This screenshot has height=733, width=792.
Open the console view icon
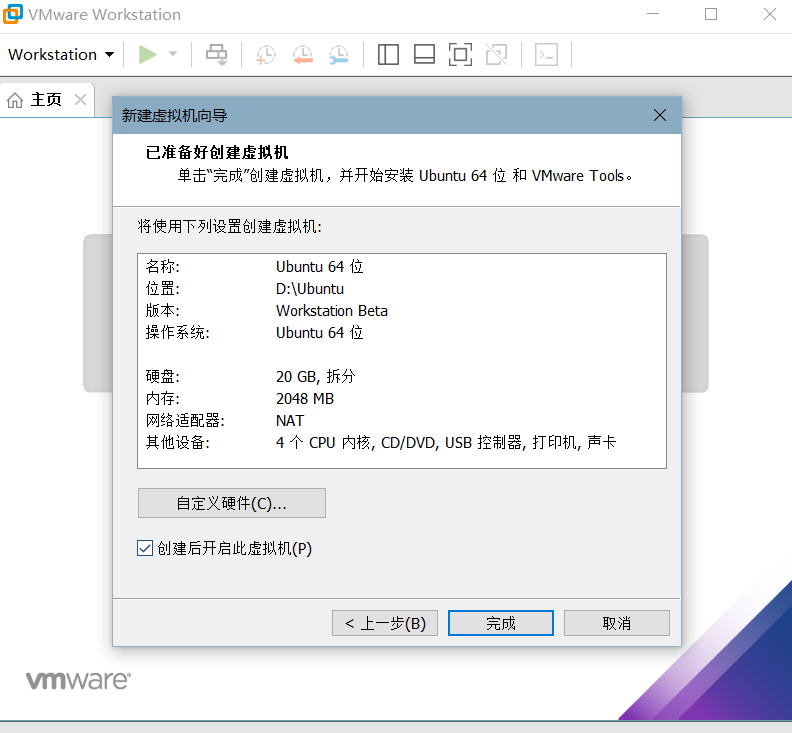[x=547, y=55]
